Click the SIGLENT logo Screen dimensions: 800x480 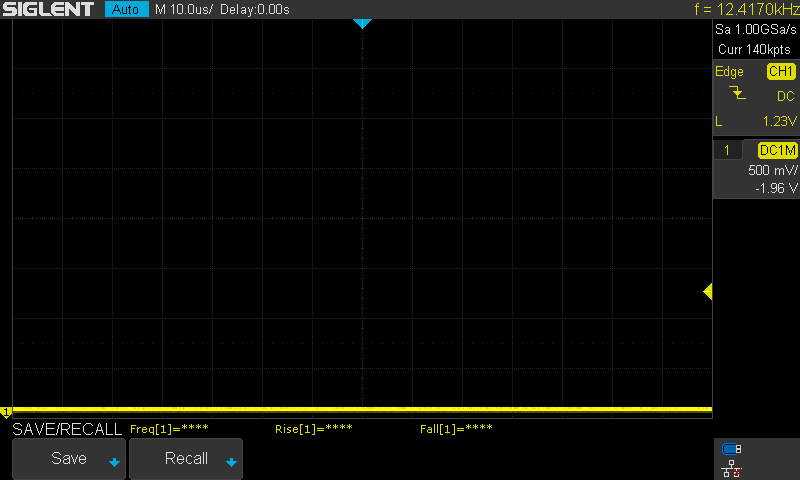pos(48,9)
